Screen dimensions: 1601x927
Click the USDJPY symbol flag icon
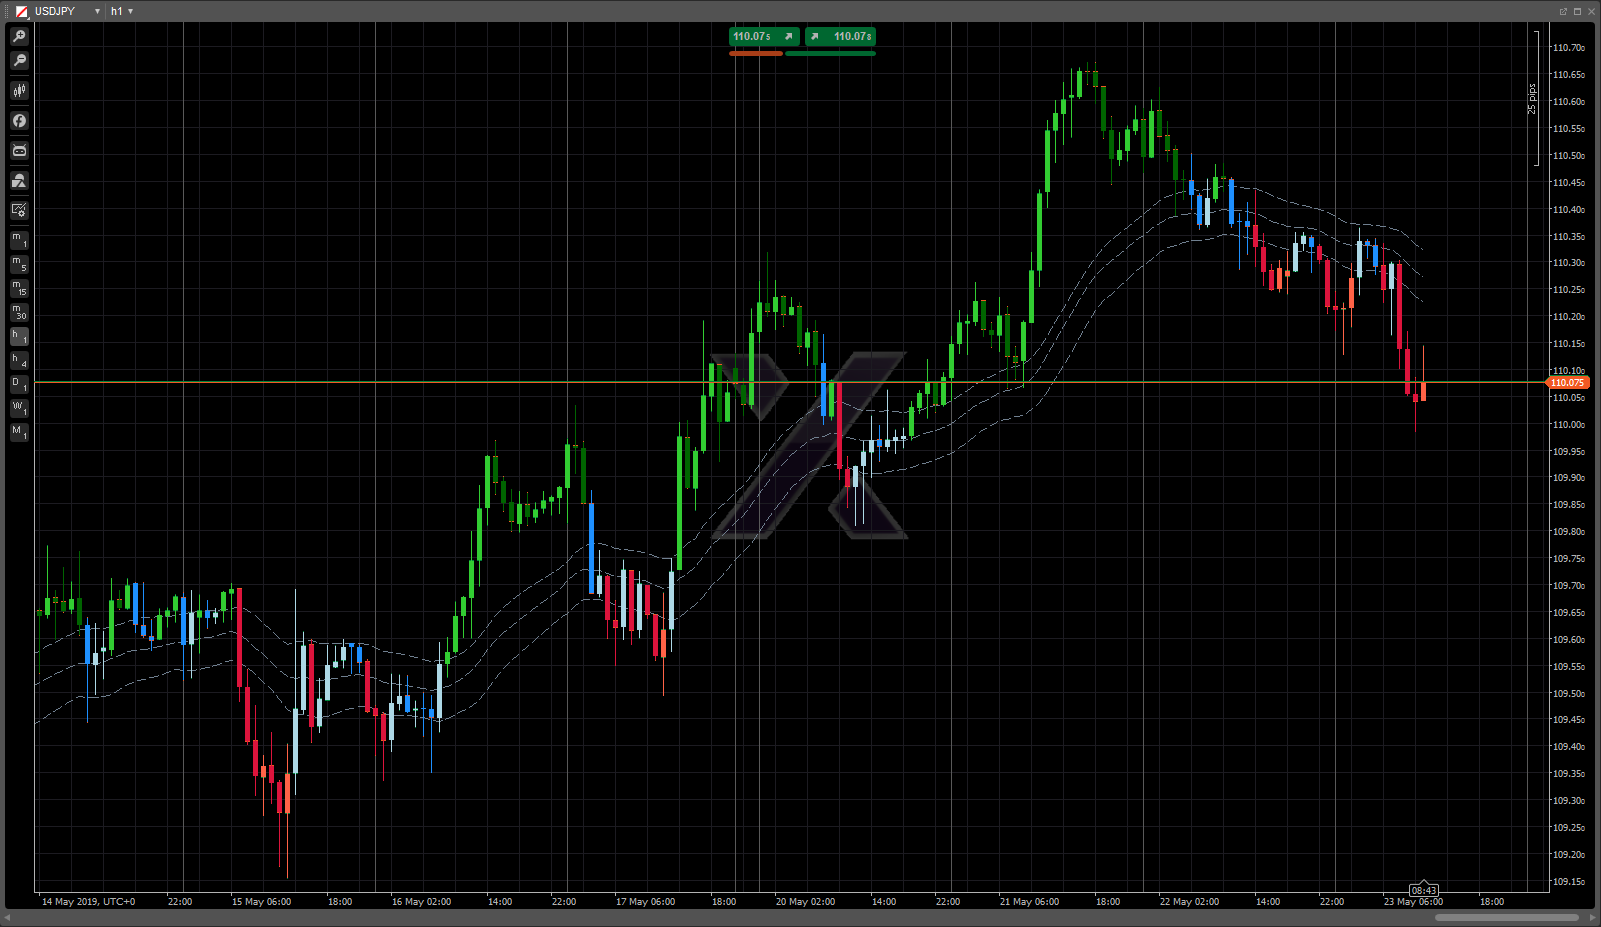pos(22,11)
